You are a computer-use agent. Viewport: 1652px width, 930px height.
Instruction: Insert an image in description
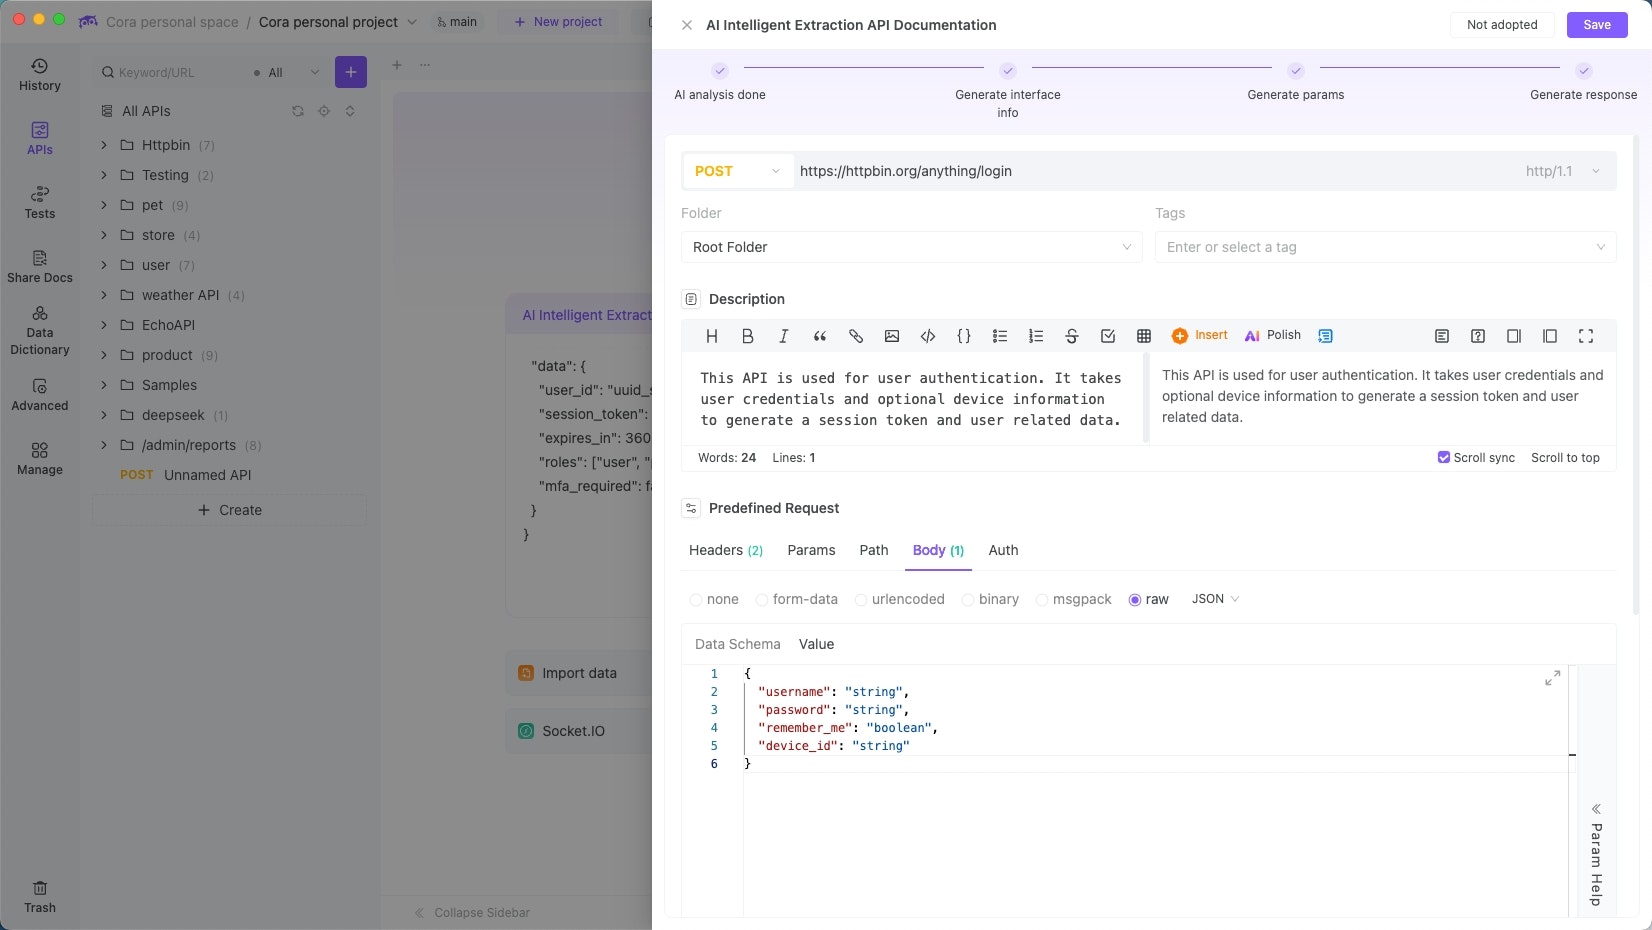point(892,336)
